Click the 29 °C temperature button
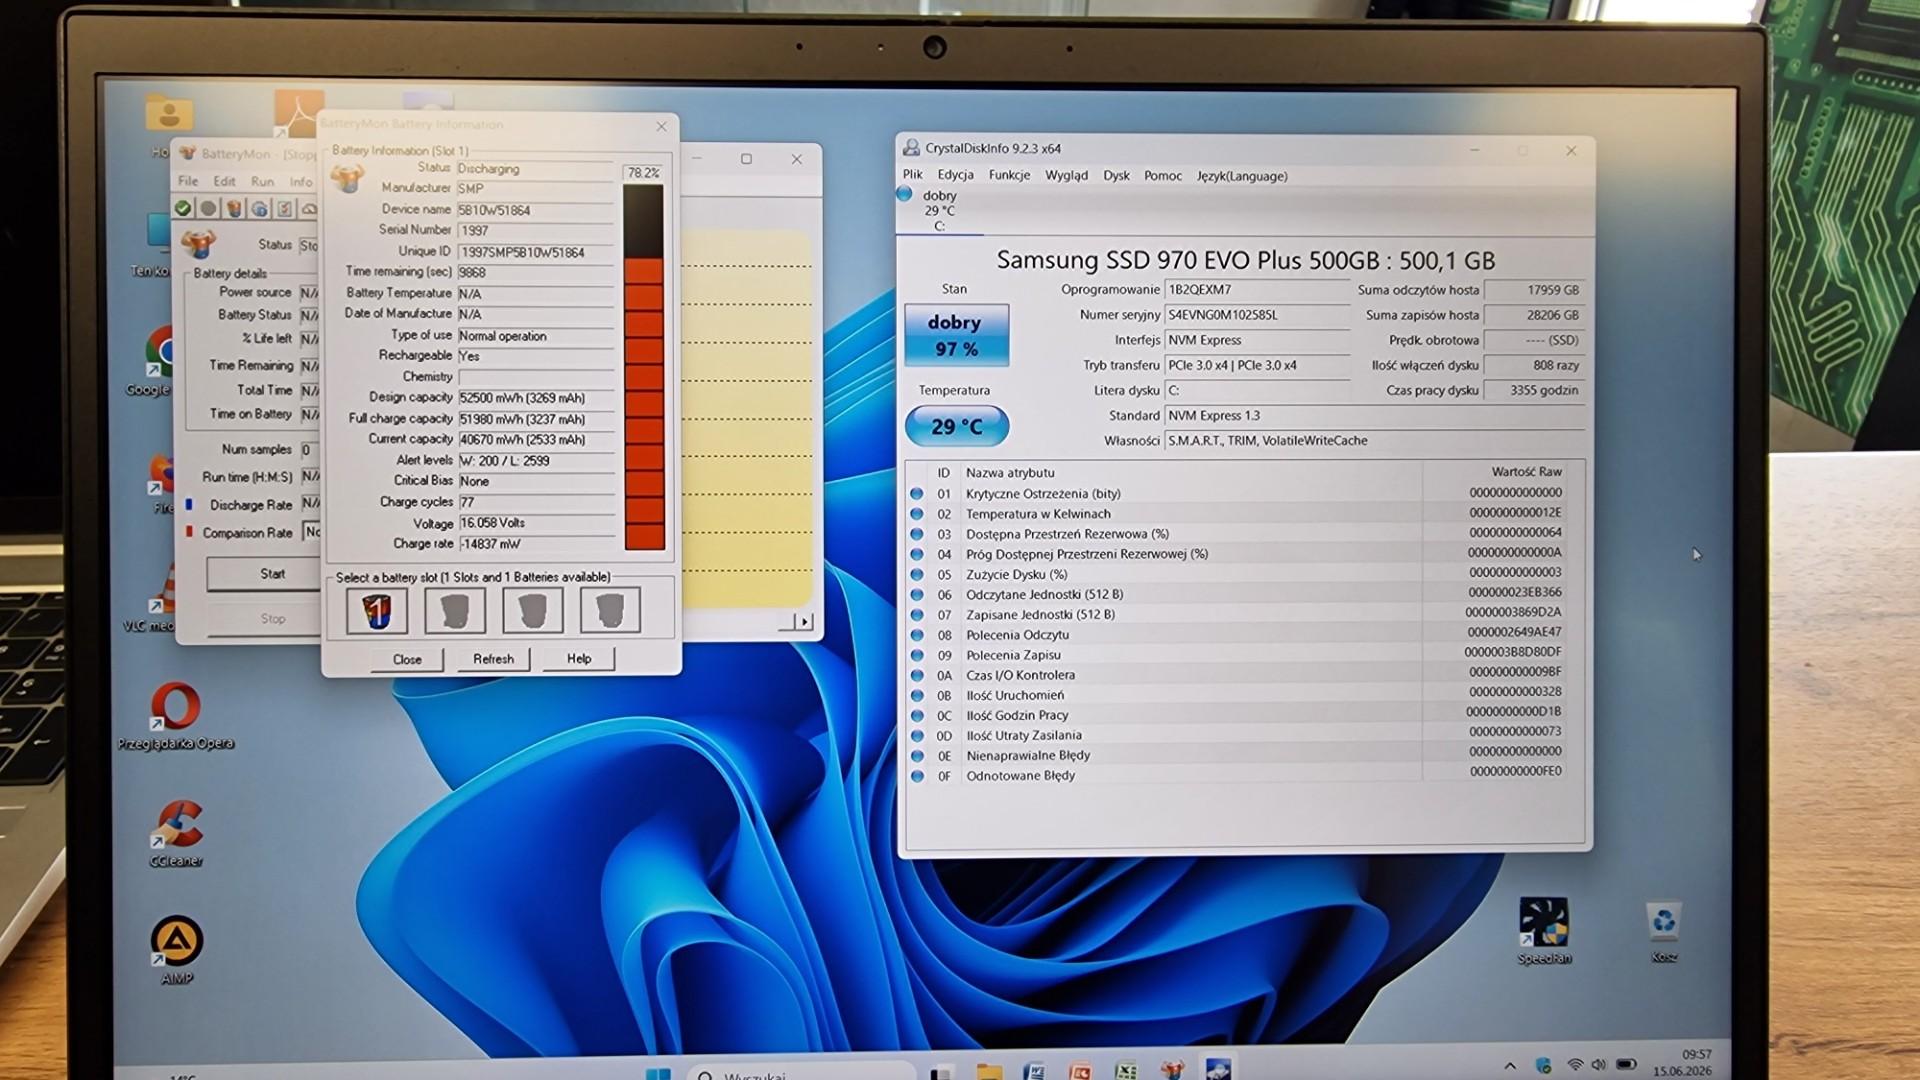The height and width of the screenshot is (1080, 1920). point(956,426)
